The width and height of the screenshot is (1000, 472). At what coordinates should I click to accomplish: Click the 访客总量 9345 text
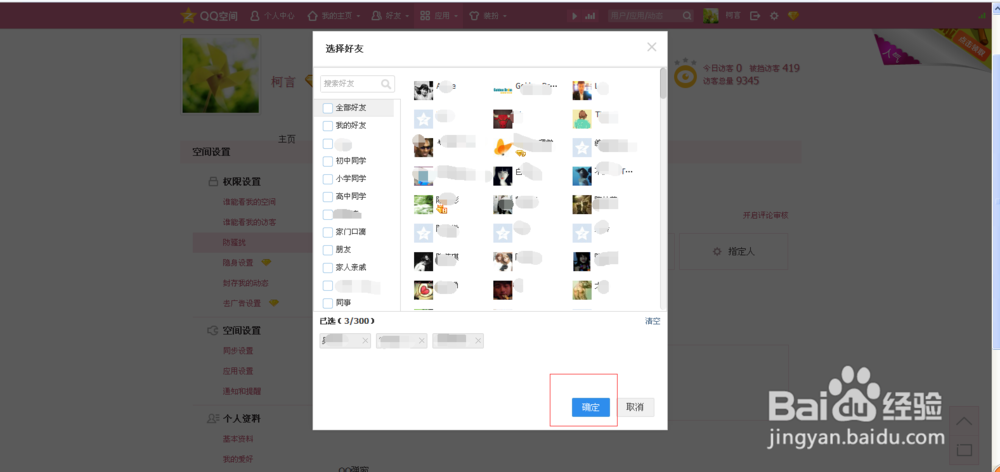[x=731, y=81]
